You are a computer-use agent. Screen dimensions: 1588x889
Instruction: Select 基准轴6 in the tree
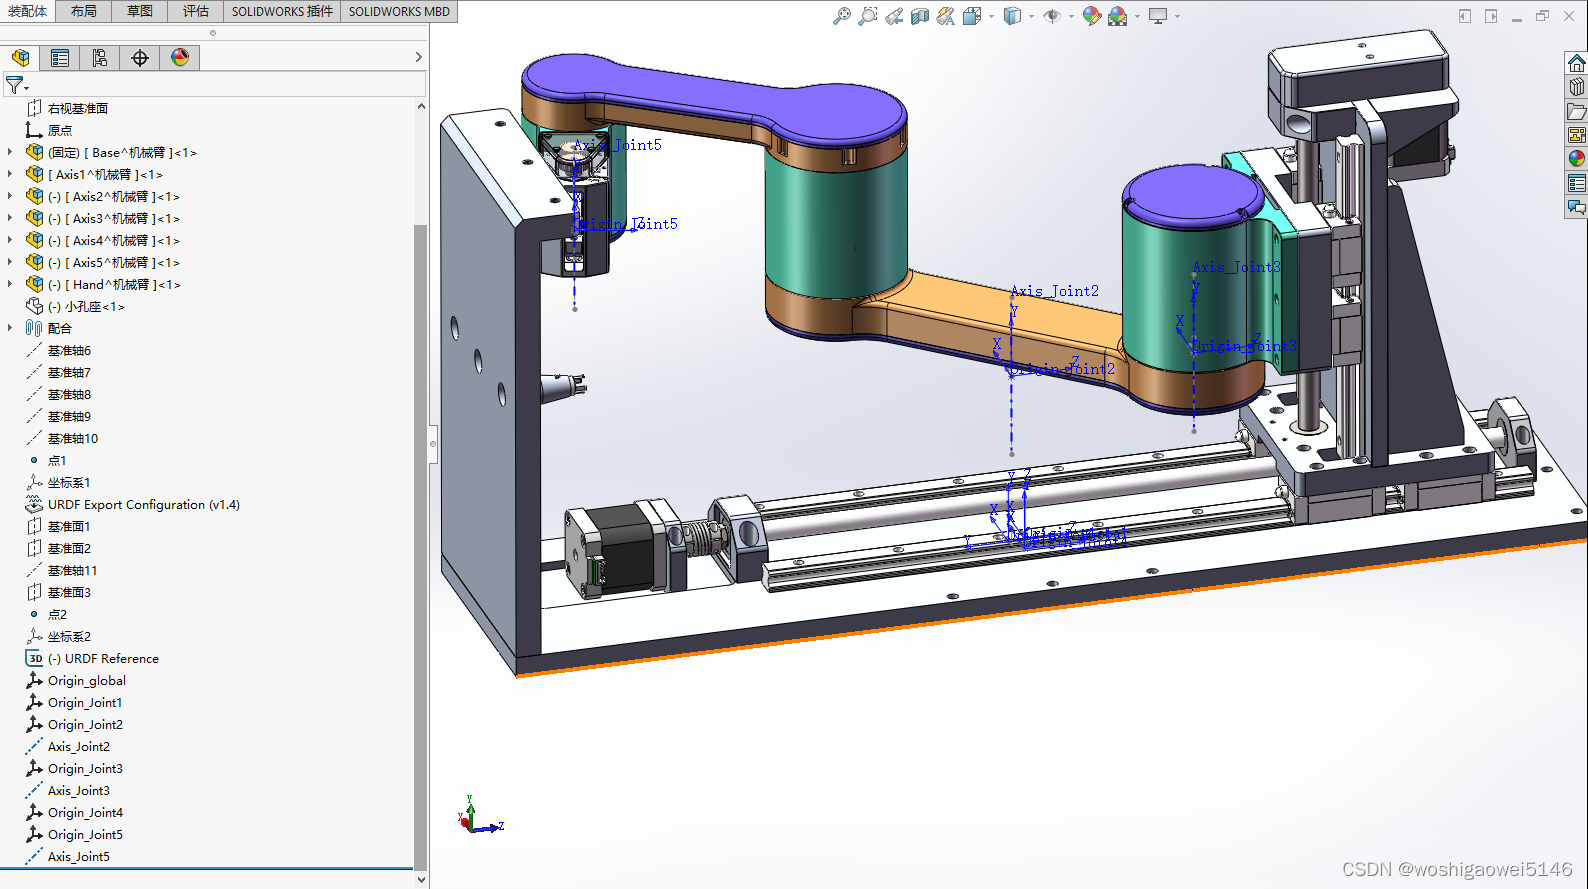69,350
